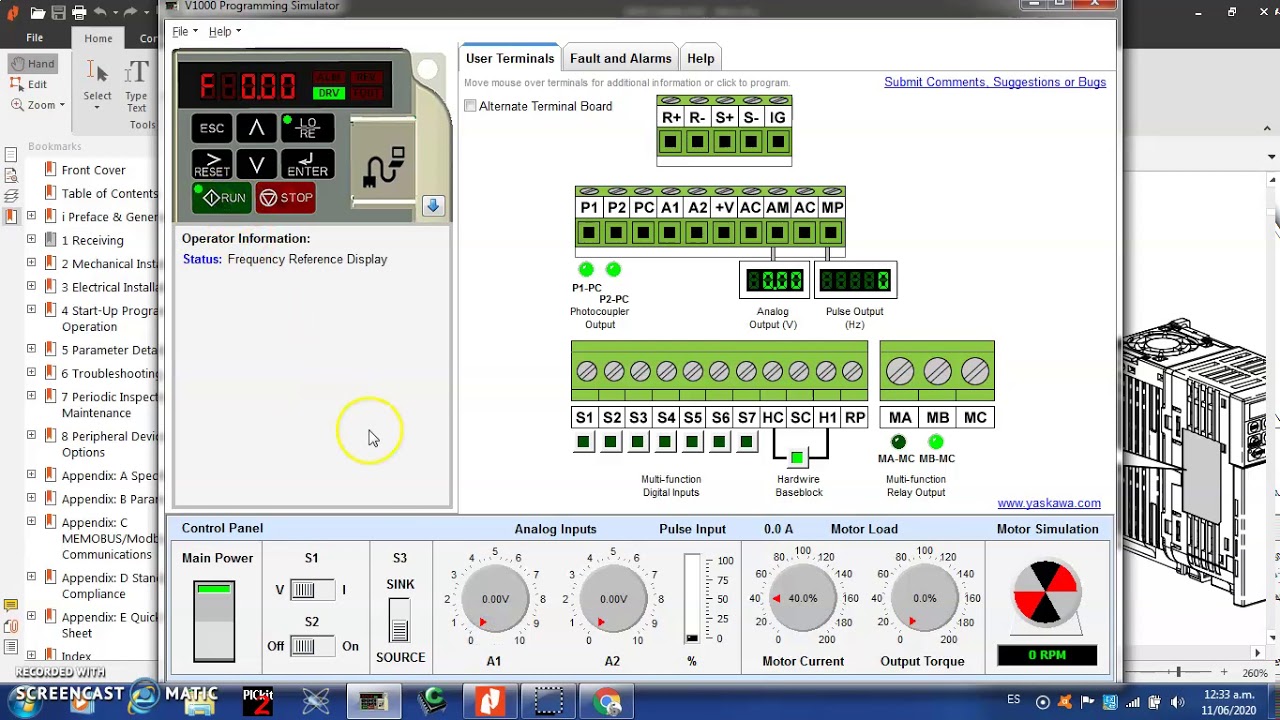This screenshot has width=1280, height=720.
Task: Open the User Terminals tab
Action: 509,58
